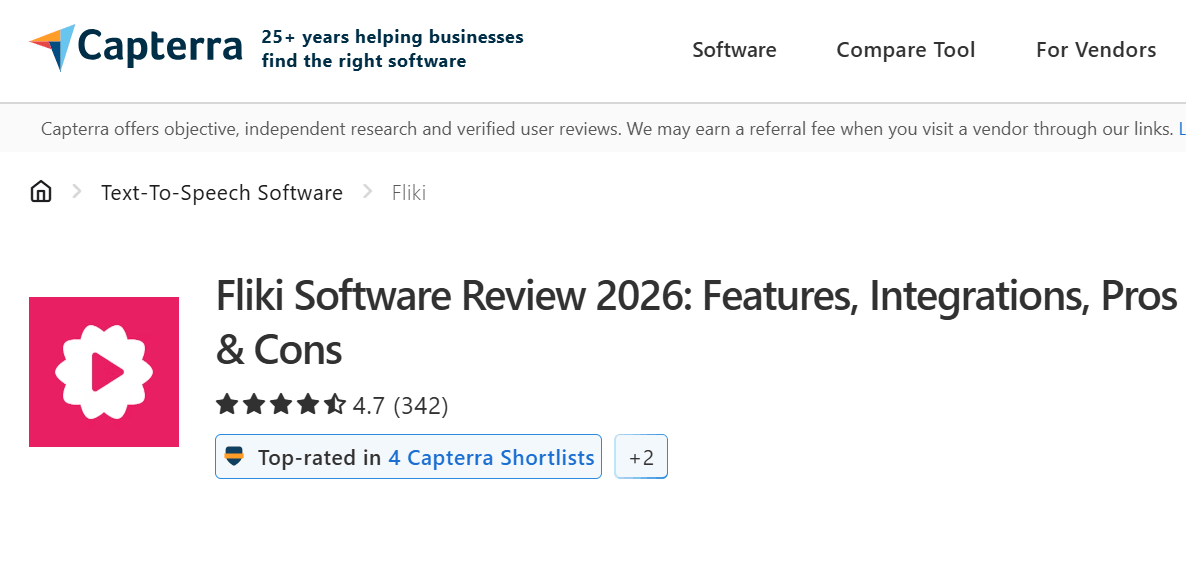Screen dimensions: 1186x574
Task: Click the Top-rated in badge label
Action: tap(319, 458)
